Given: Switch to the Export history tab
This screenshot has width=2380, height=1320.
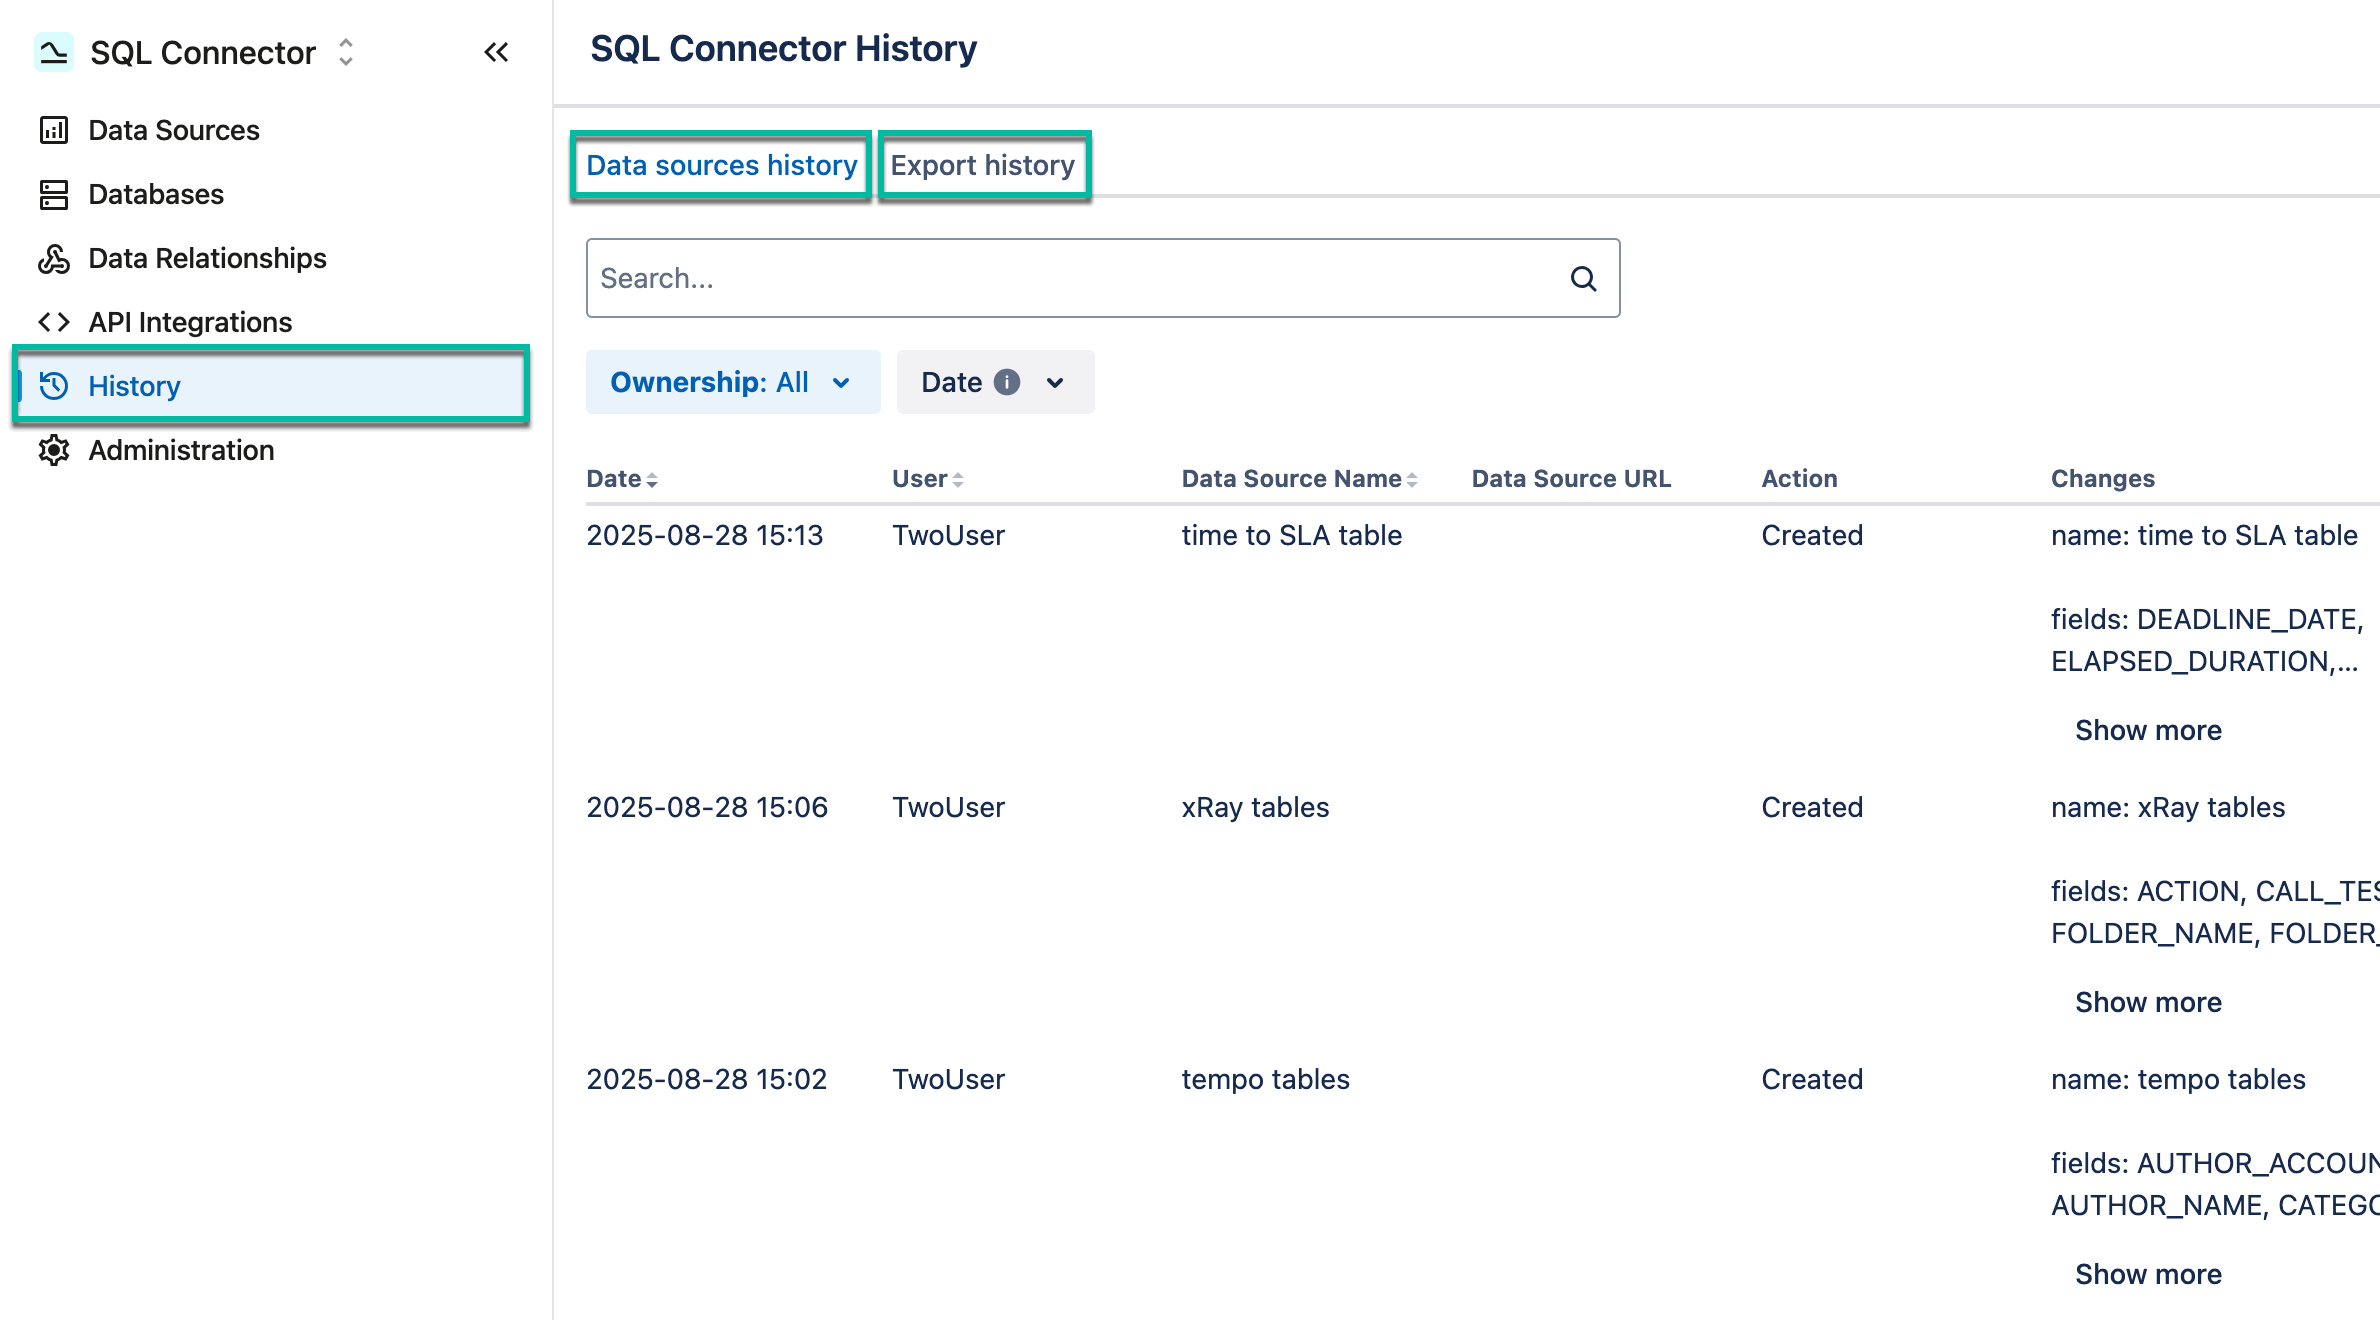Looking at the screenshot, I should click(x=983, y=165).
